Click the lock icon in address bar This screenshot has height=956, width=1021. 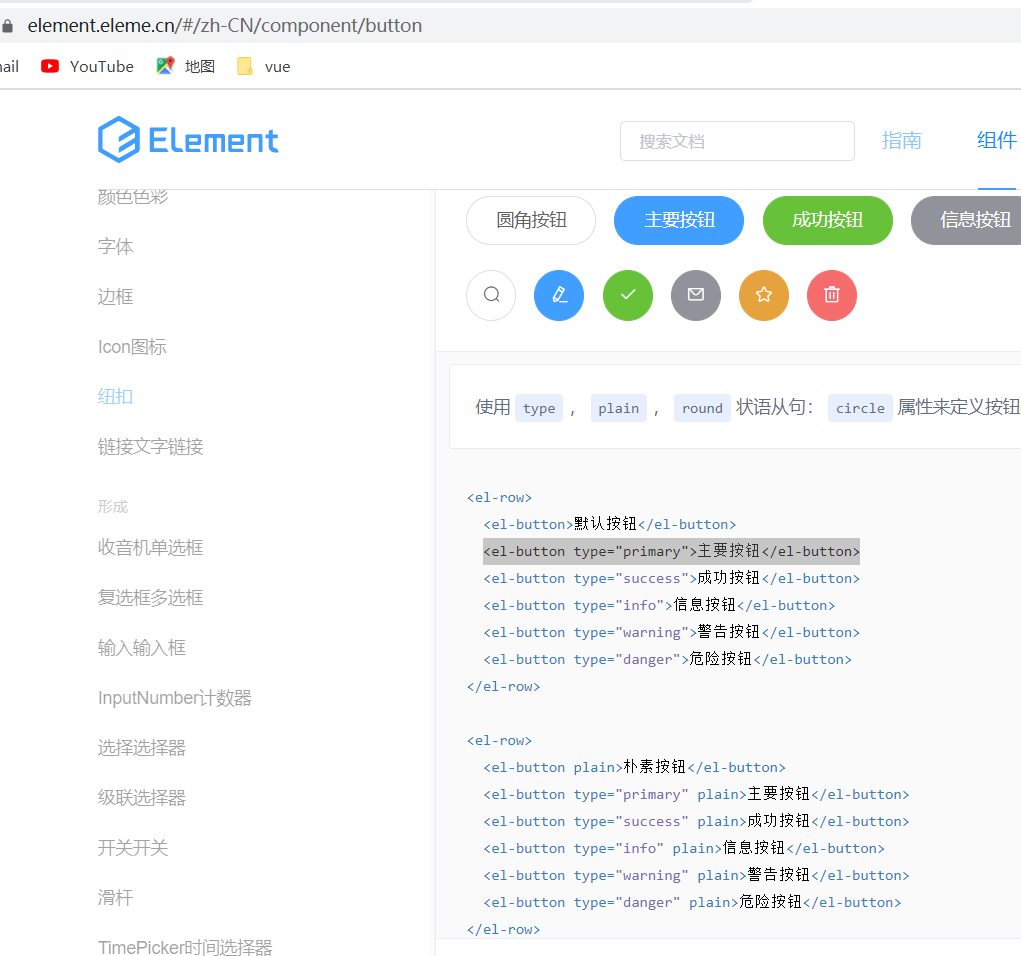click(x=7, y=25)
